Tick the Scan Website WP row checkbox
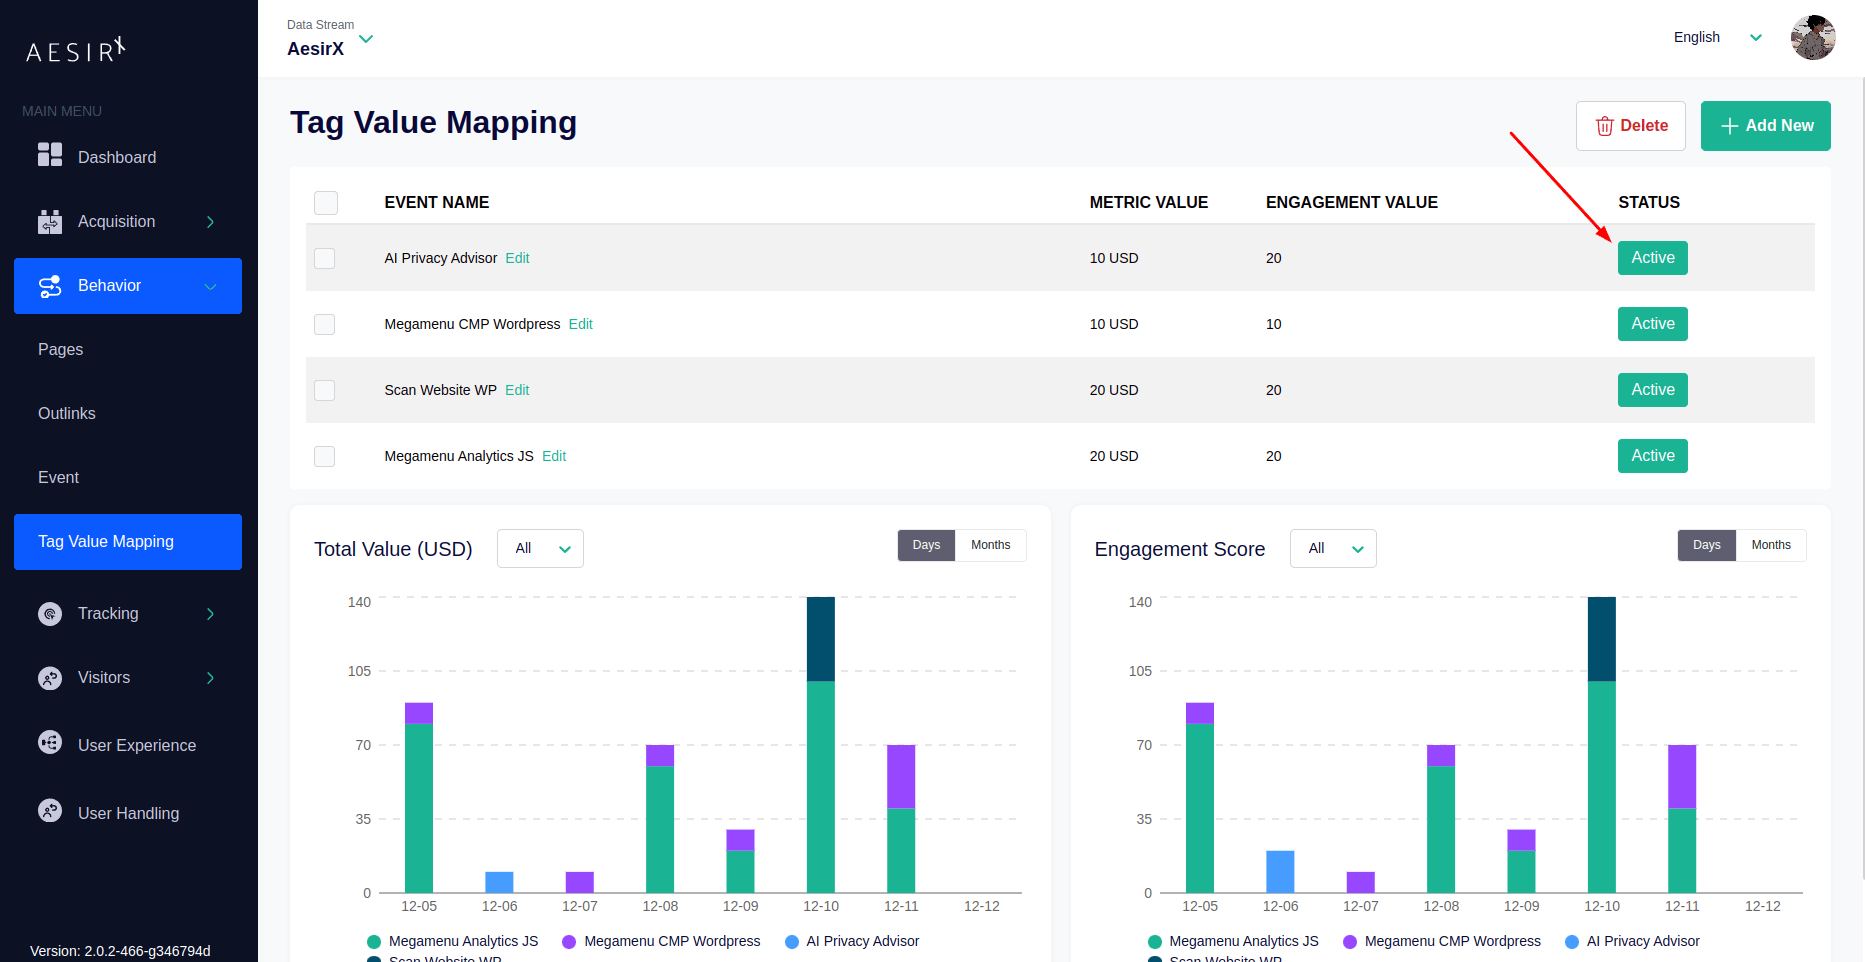Viewport: 1865px width, 962px height. pos(325,390)
